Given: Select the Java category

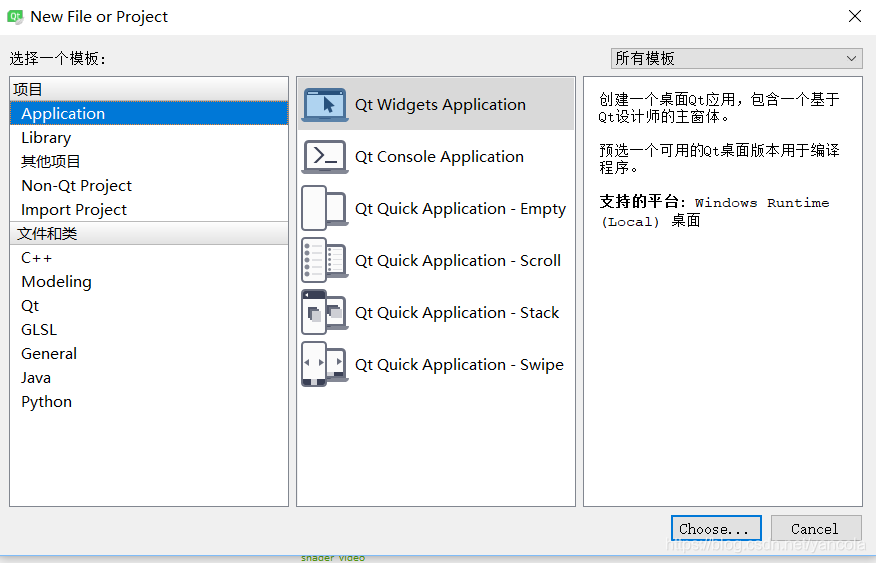Looking at the screenshot, I should click(x=149, y=378).
